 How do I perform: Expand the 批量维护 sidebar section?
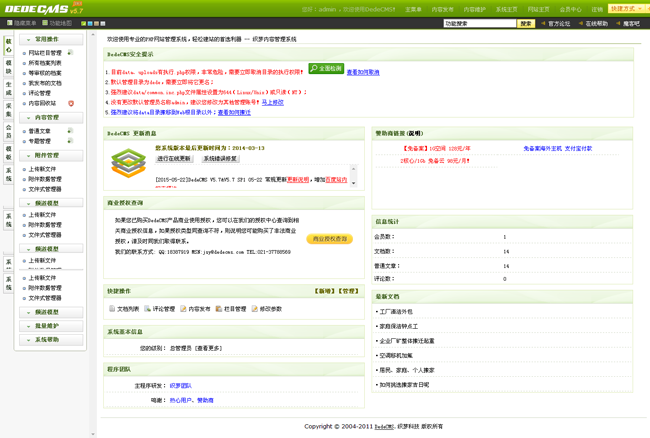[x=50, y=326]
